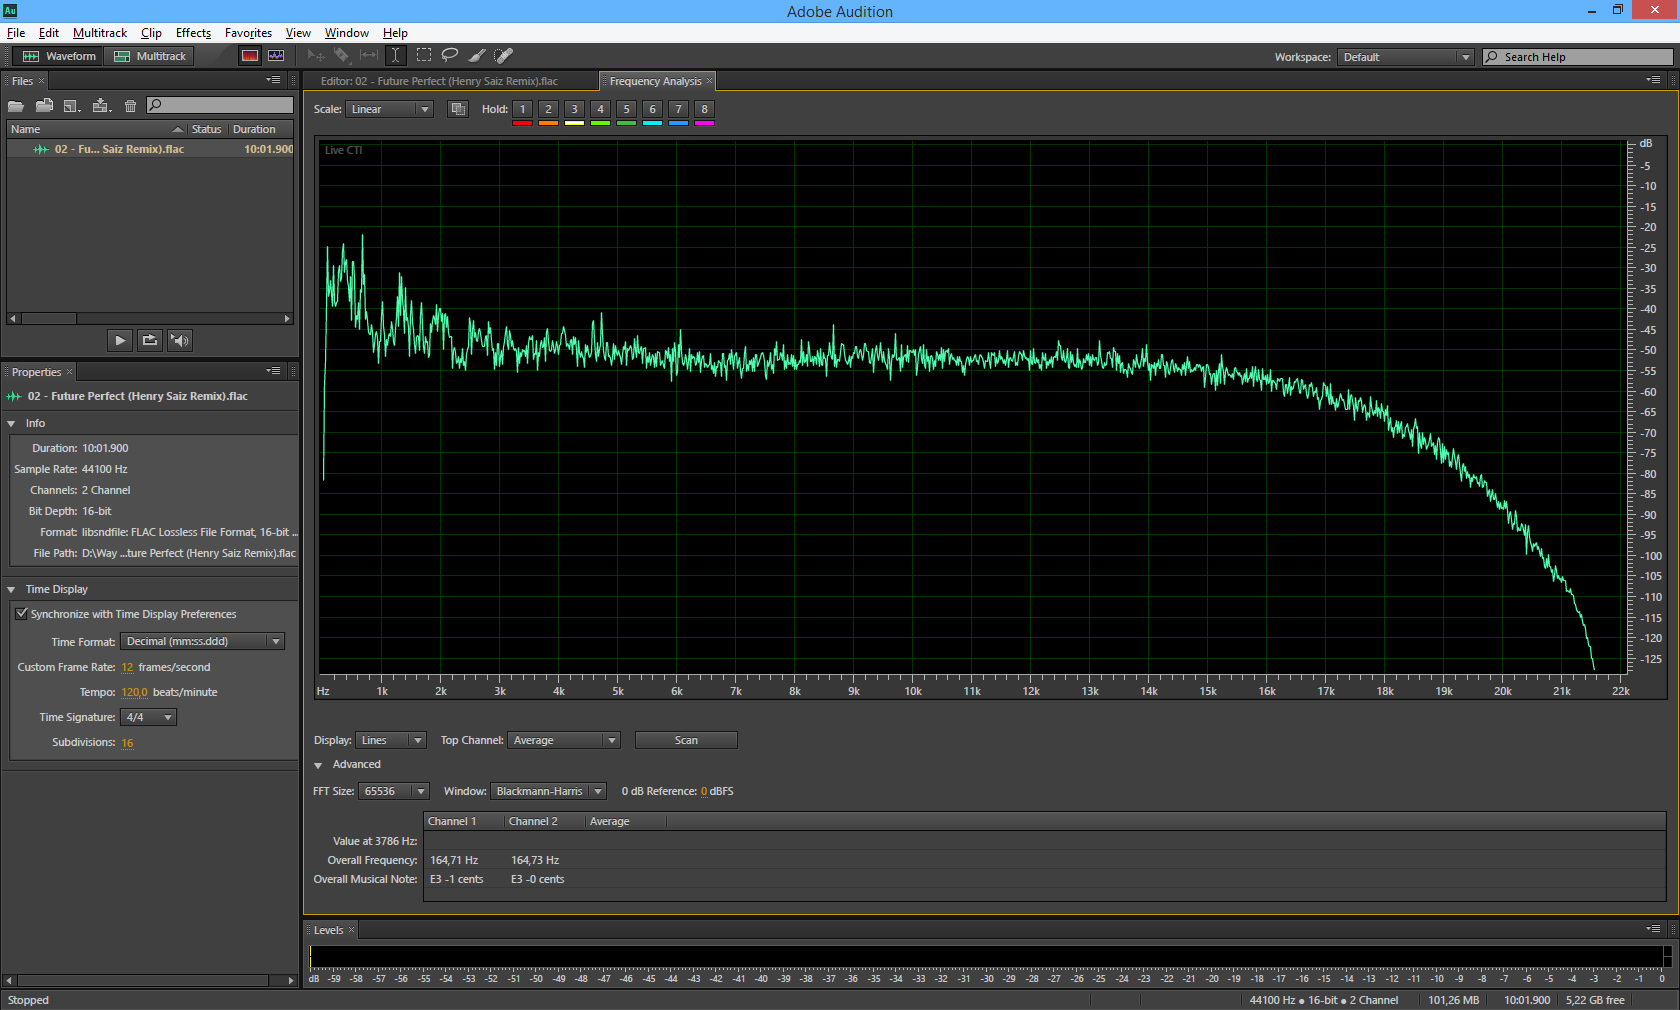The height and width of the screenshot is (1010, 1680).
Task: Toggle Hold button 3
Action: pos(574,110)
